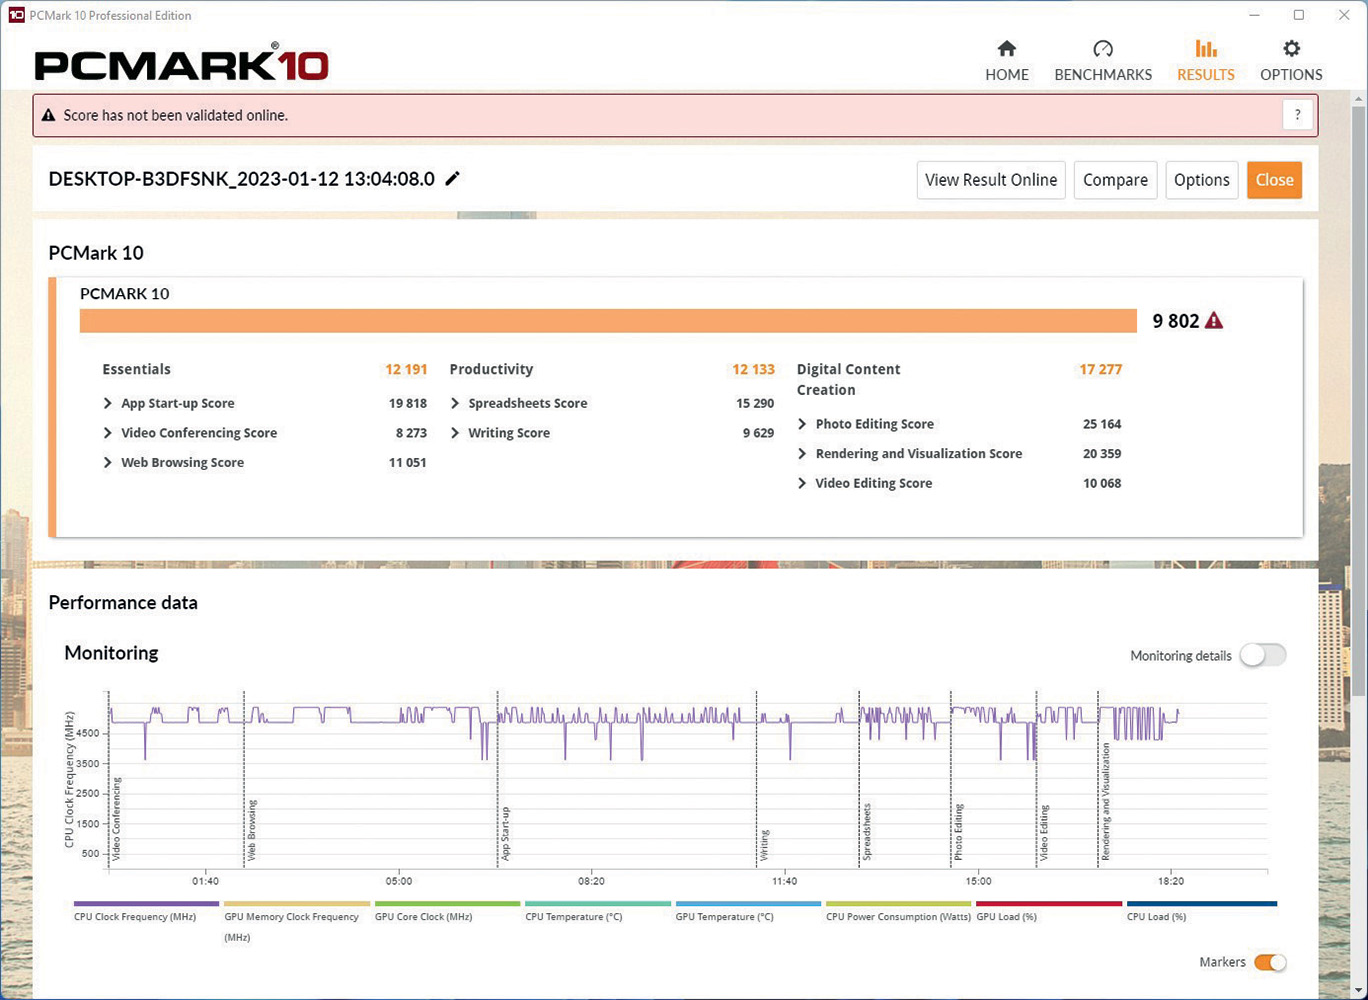This screenshot has height=1000, width=1368.
Task: Expand Spreadsheets Score details
Action: point(455,403)
